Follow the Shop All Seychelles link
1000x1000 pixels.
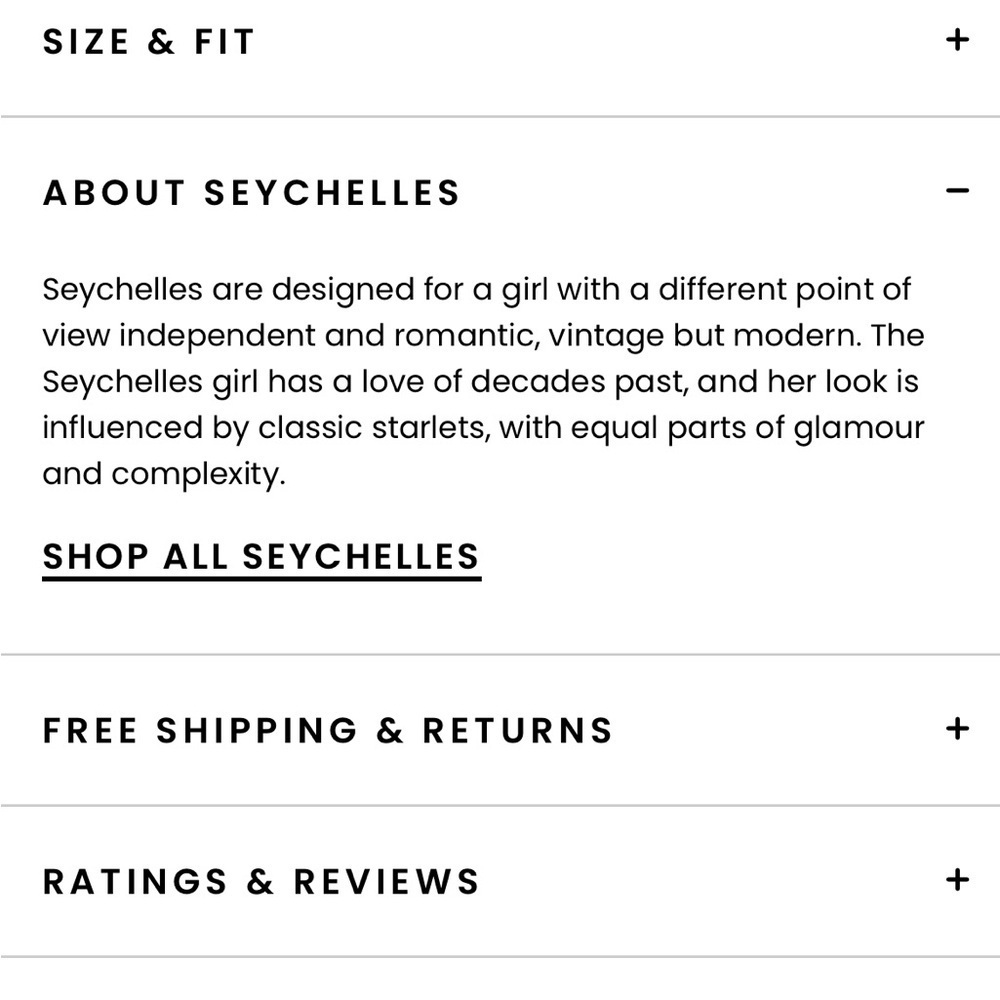(261, 559)
